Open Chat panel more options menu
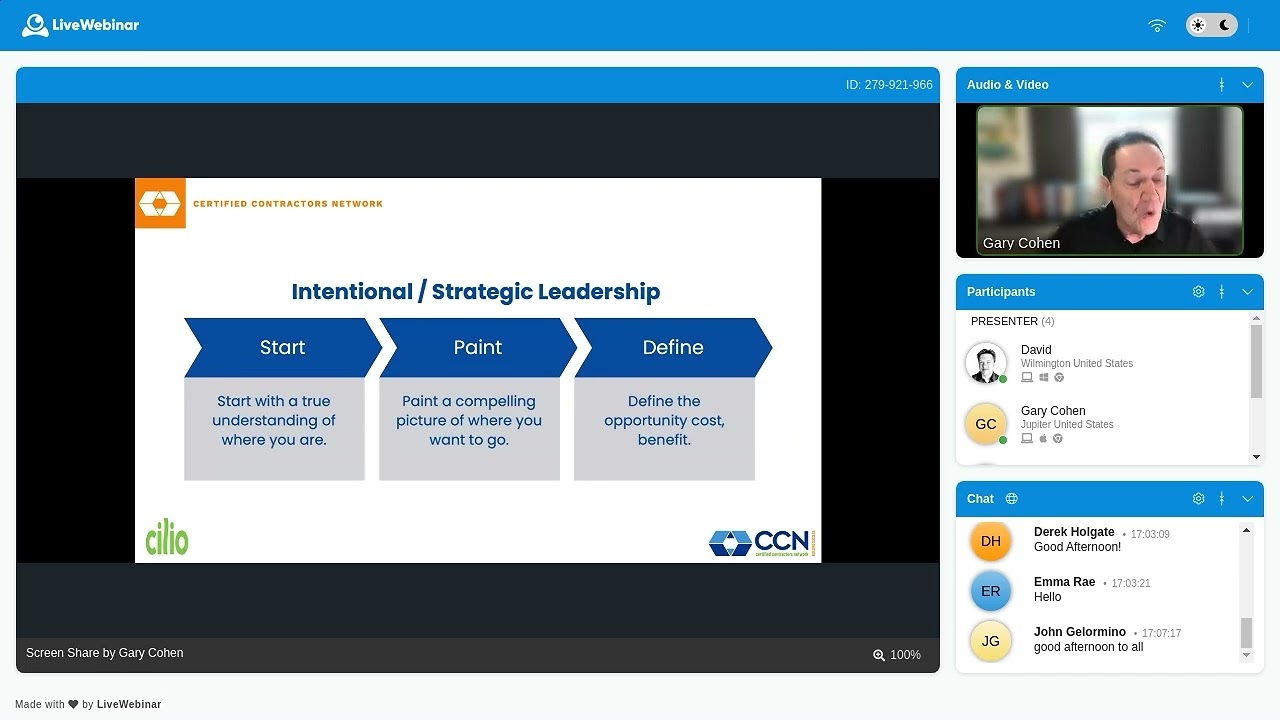Viewport: 1280px width, 720px height. [1221, 499]
